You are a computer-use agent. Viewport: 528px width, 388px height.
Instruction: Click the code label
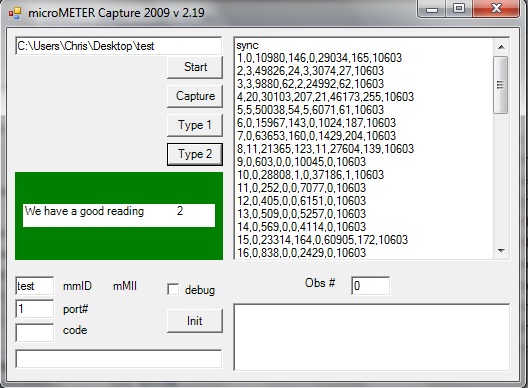click(x=75, y=330)
